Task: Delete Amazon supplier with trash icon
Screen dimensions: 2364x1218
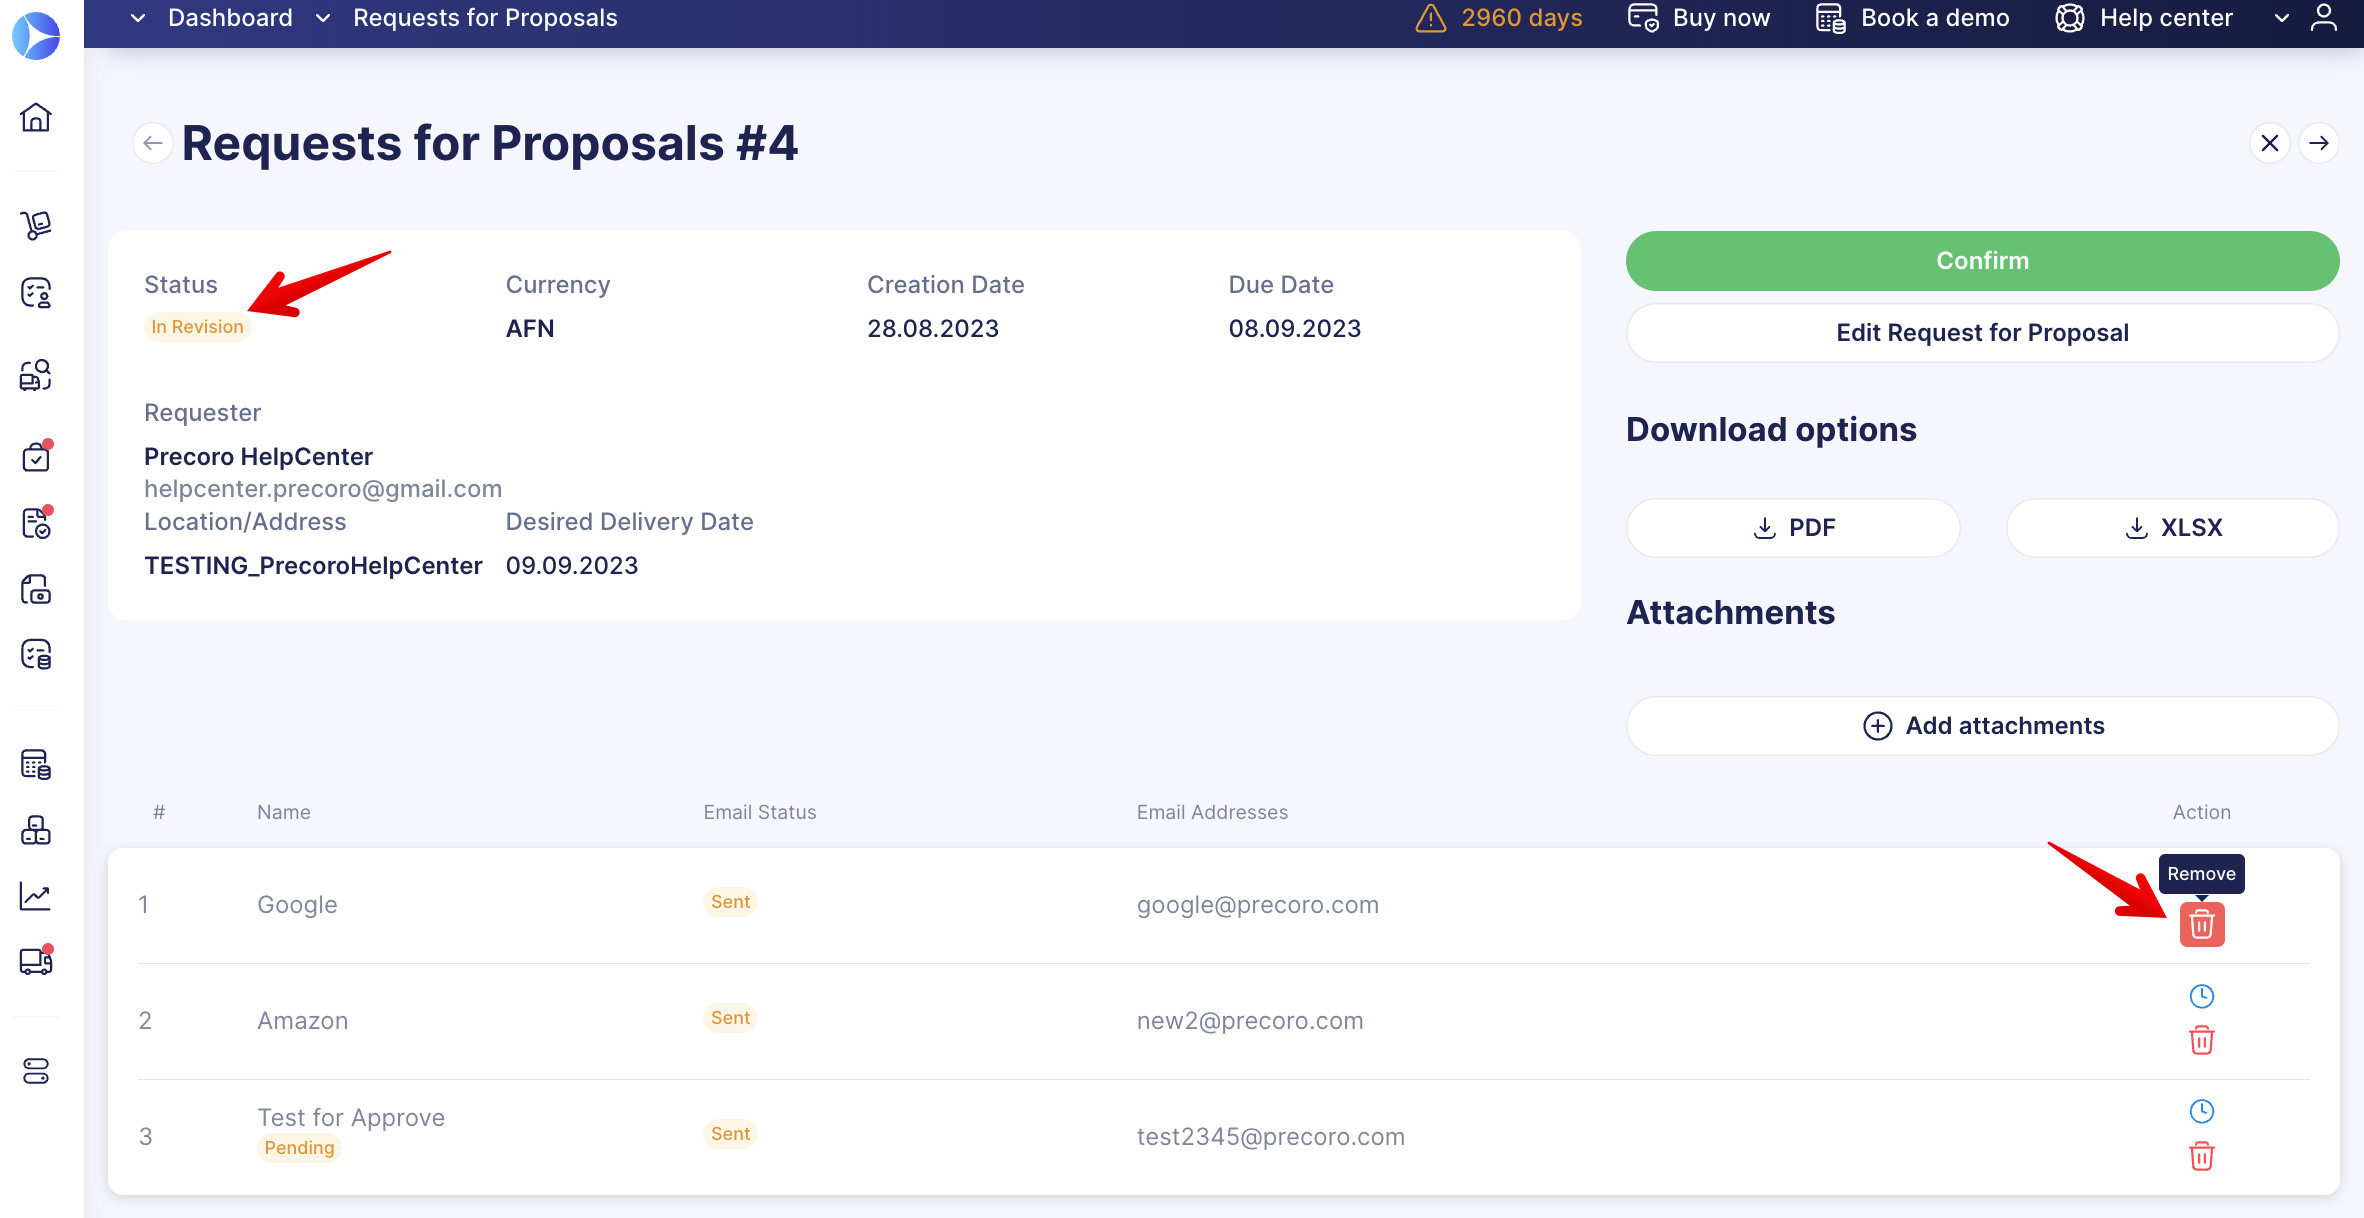Action: click(x=2202, y=1041)
